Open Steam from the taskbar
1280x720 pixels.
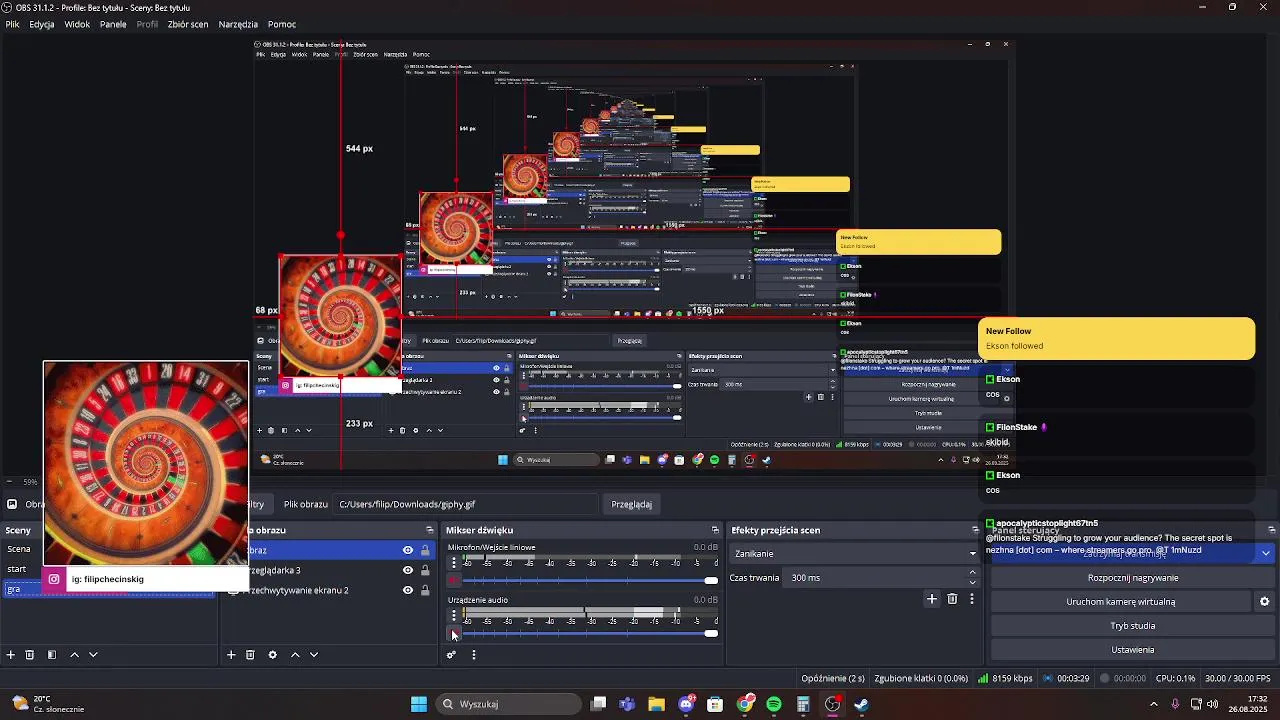(x=862, y=704)
